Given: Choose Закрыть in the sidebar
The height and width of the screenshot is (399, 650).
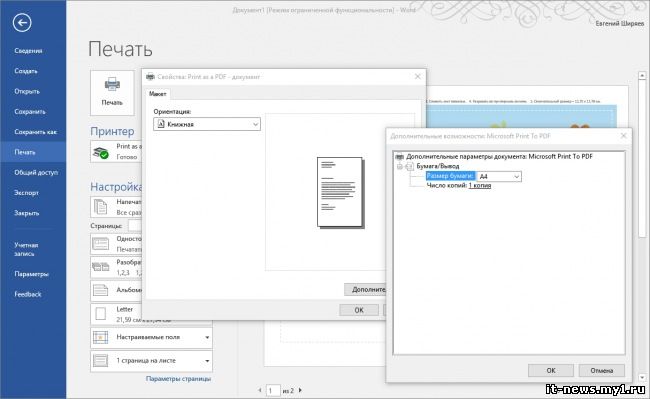Looking at the screenshot, I should 27,213.
